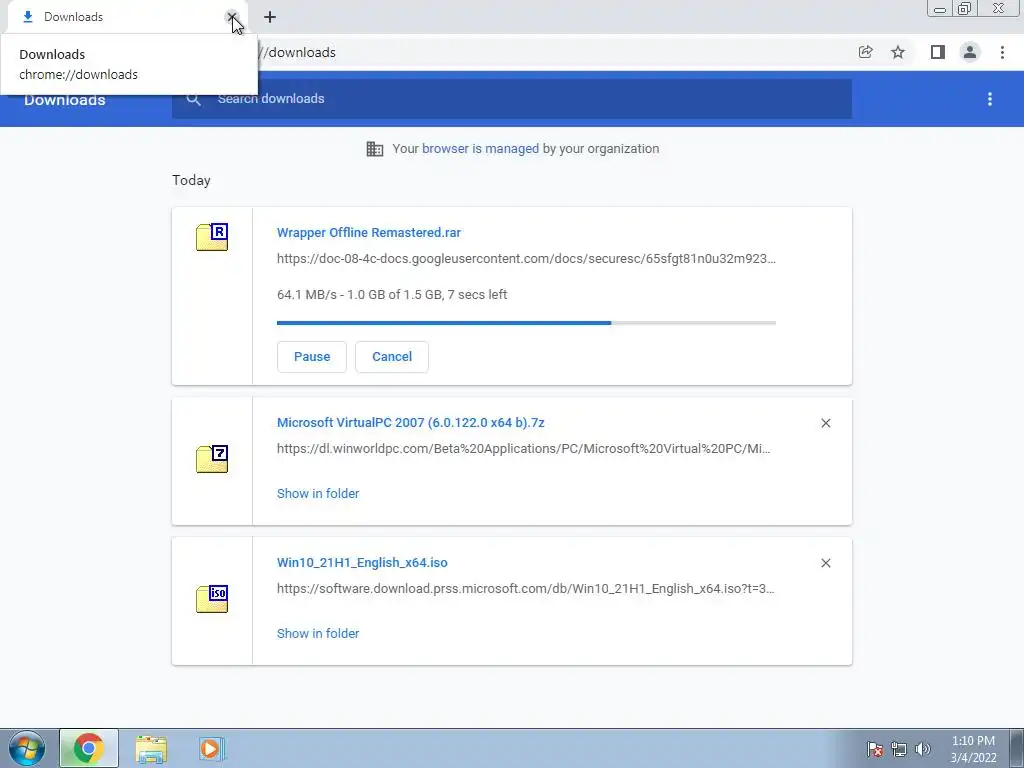Open Wrapper Offline Remastered.rar link
Screen dimensions: 1024x768
pyautogui.click(x=369, y=232)
